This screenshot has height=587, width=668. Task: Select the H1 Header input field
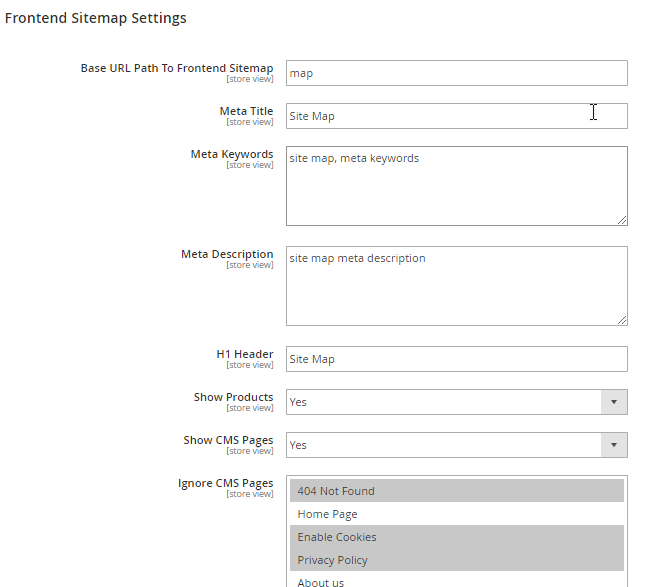point(456,359)
